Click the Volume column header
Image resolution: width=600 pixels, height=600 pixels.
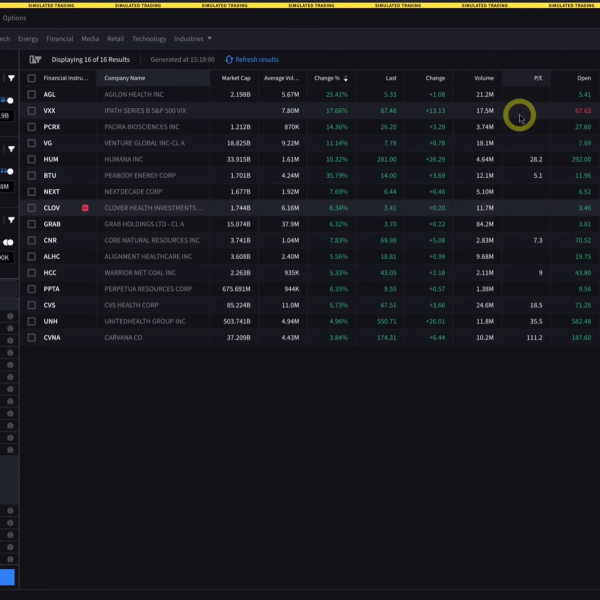484,78
